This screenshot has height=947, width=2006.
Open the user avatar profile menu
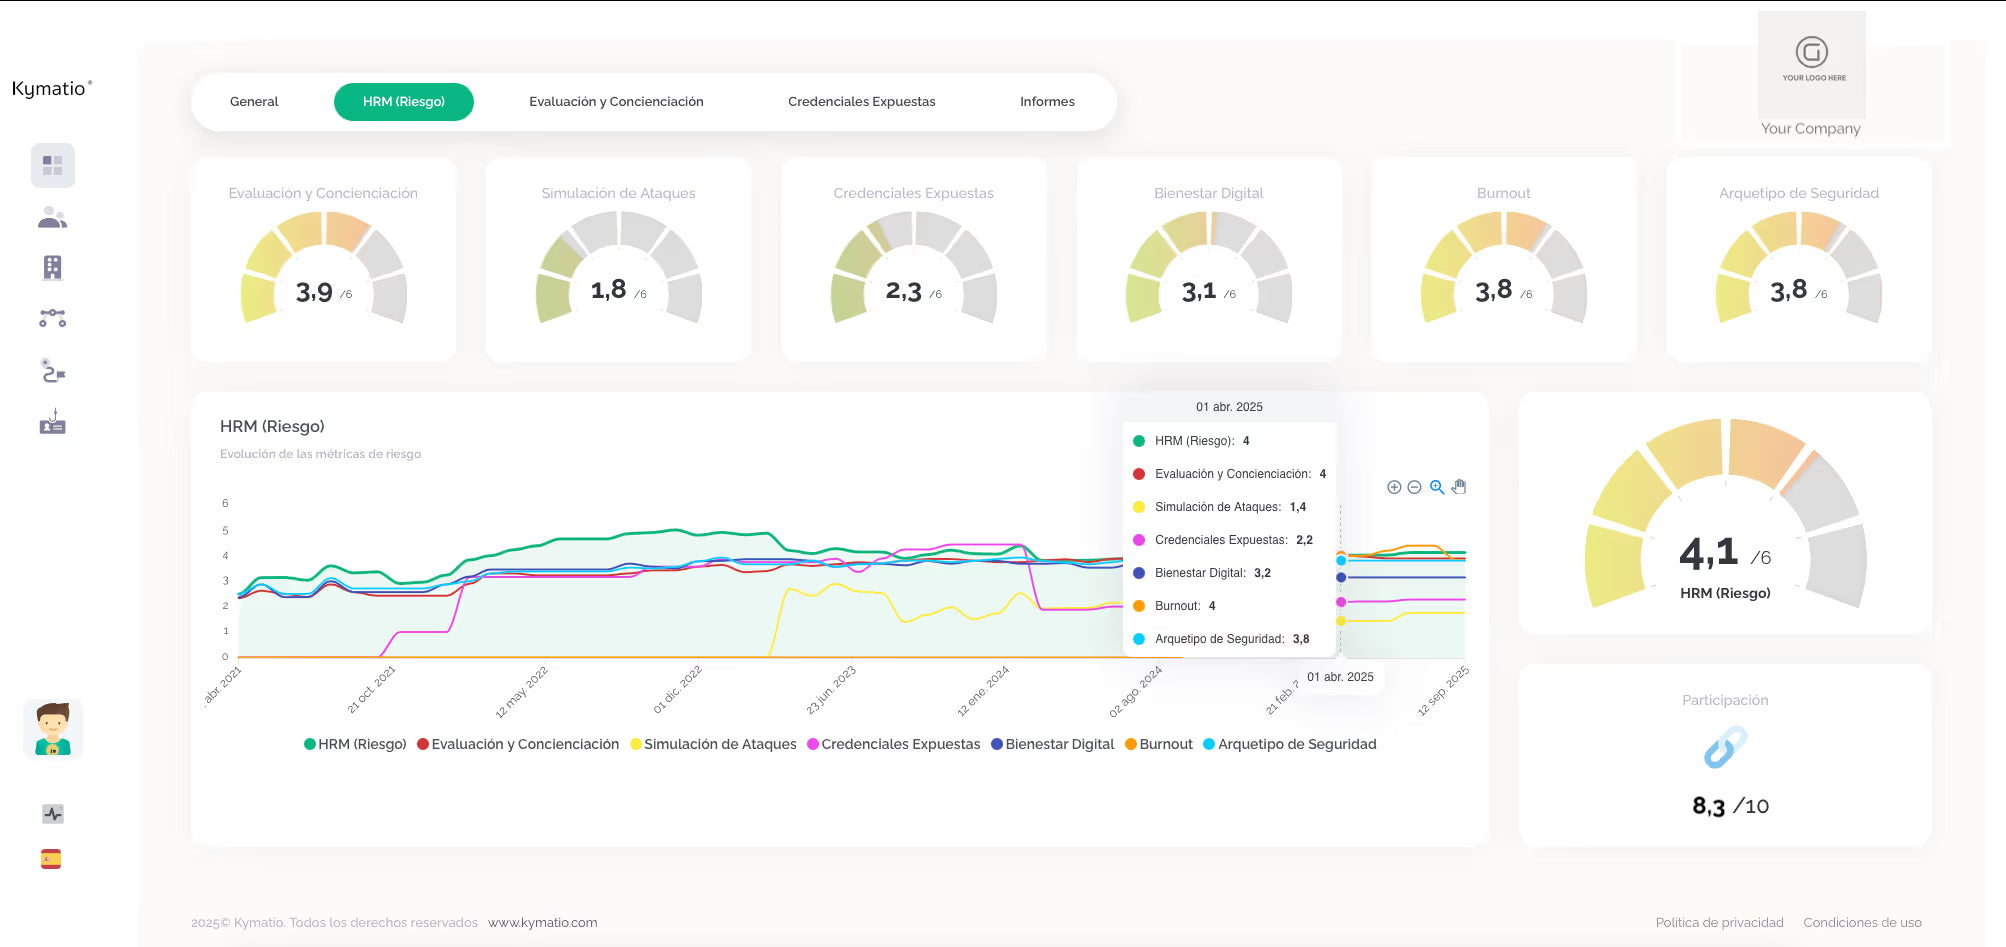pos(53,729)
